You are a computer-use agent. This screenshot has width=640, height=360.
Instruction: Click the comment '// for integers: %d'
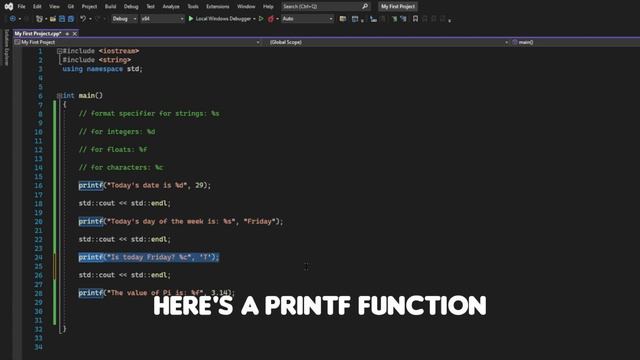(x=117, y=131)
